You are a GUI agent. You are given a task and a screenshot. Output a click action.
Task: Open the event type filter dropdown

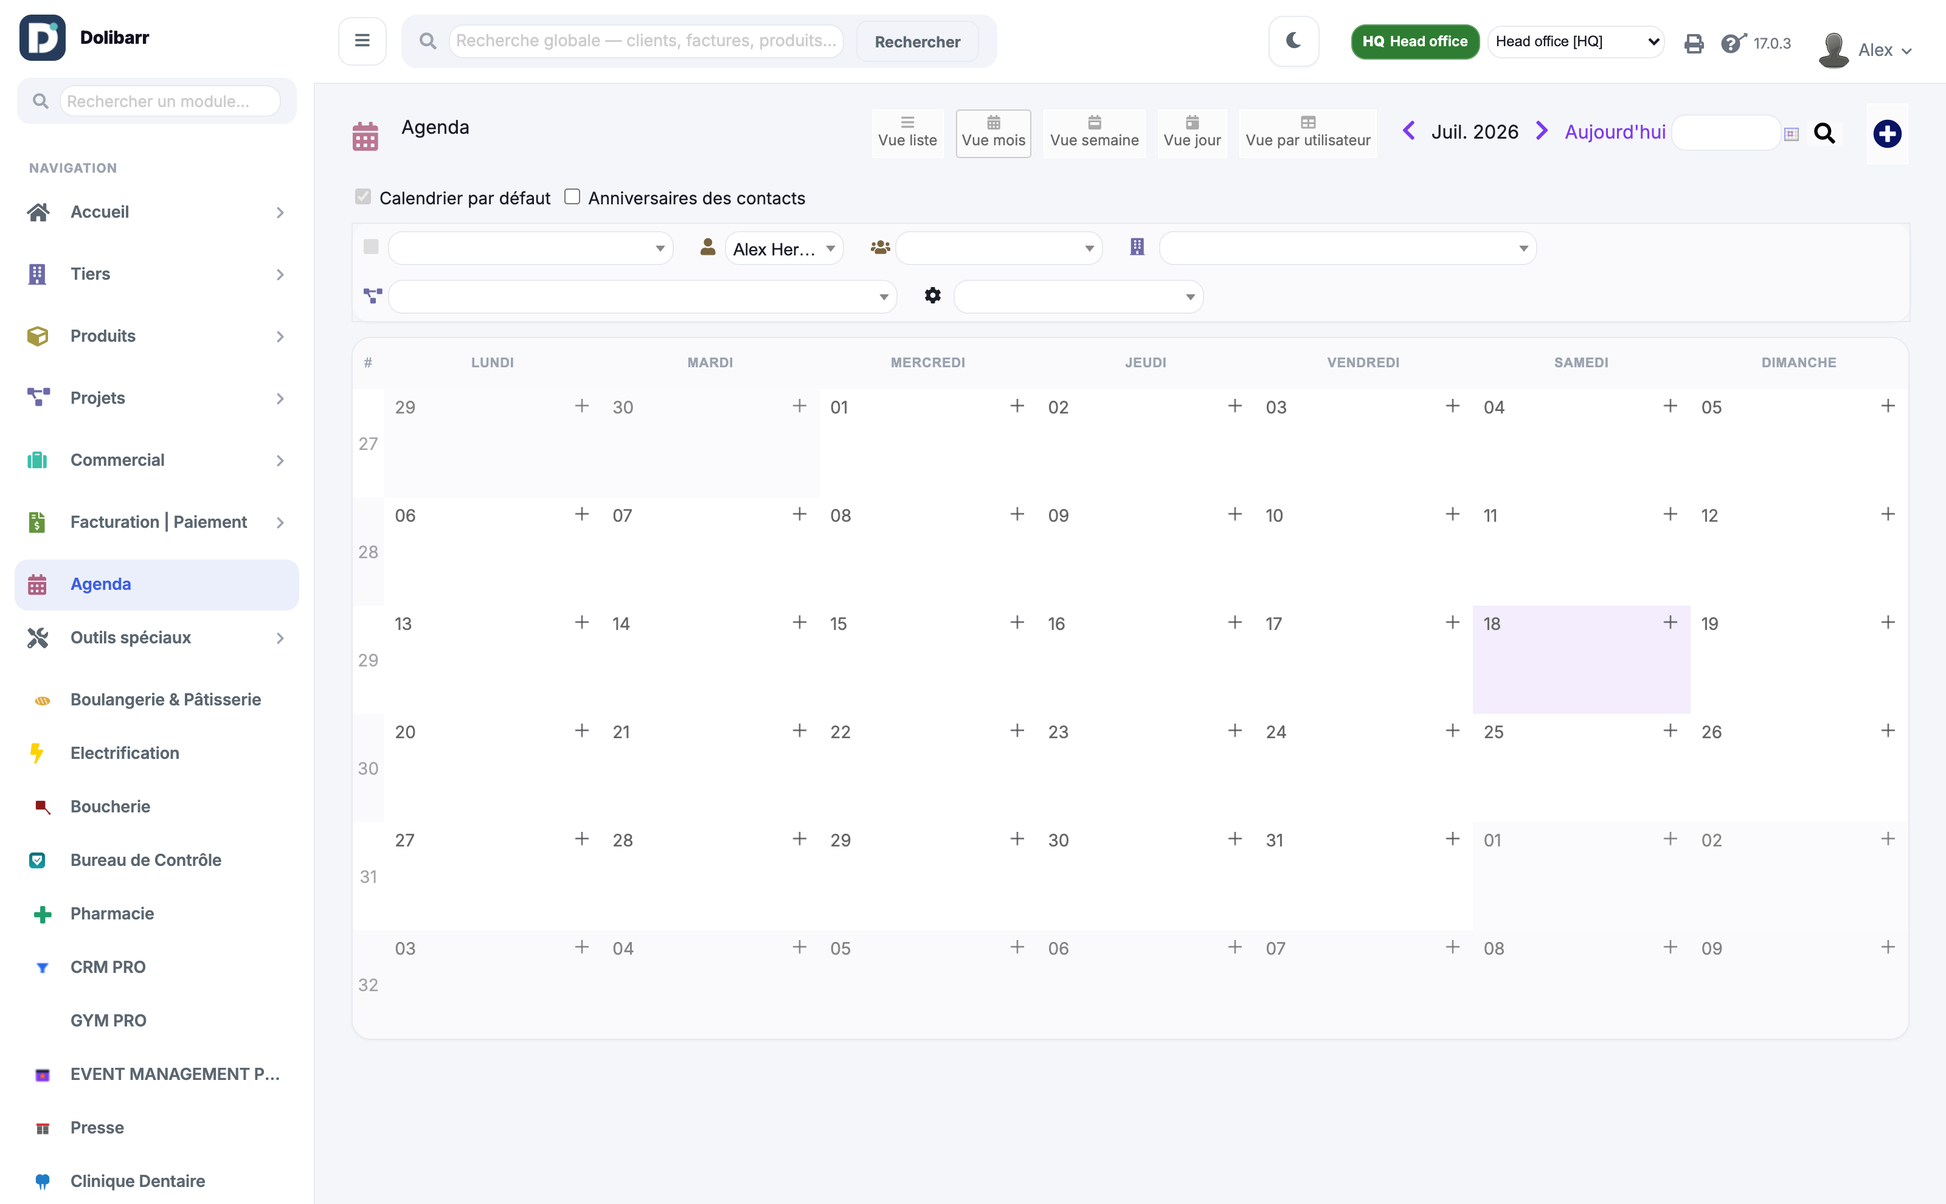click(530, 248)
